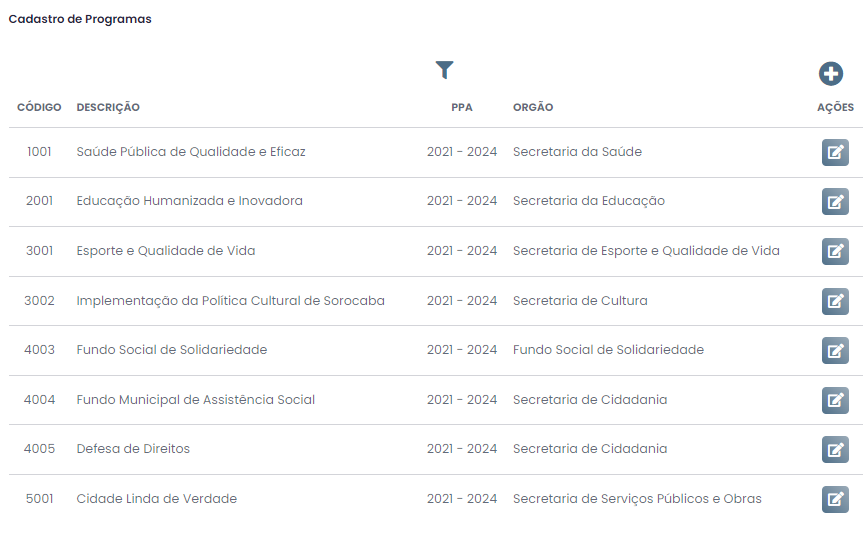Image resolution: width=868 pixels, height=539 pixels.
Task: Edit program 5001 Cidade Linda de Verdade
Action: [x=835, y=499]
